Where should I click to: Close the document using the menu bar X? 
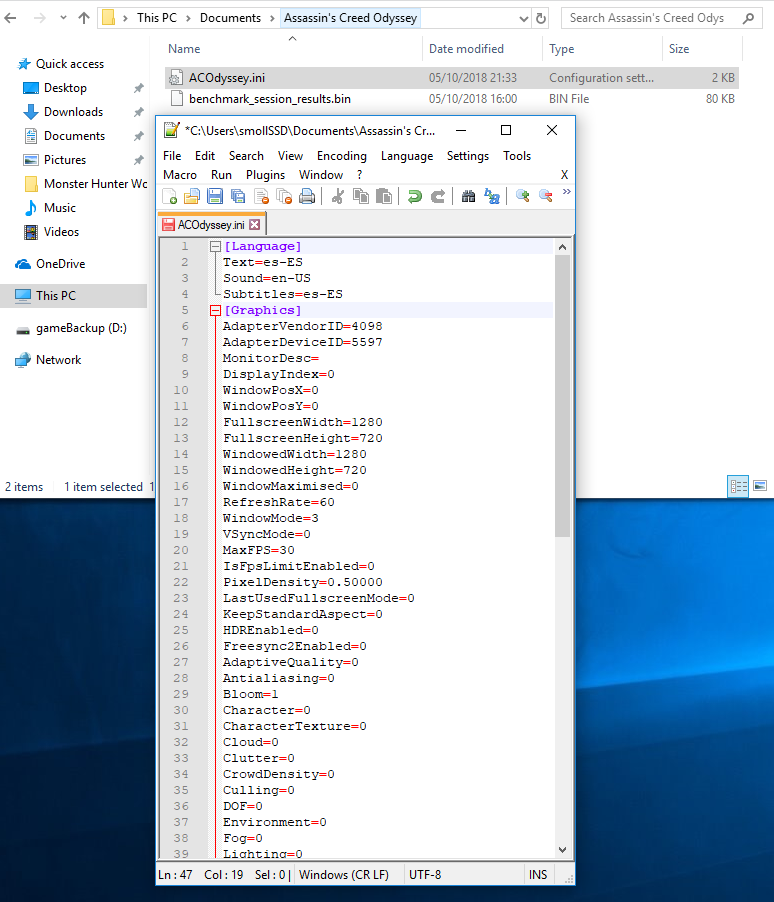(x=565, y=175)
